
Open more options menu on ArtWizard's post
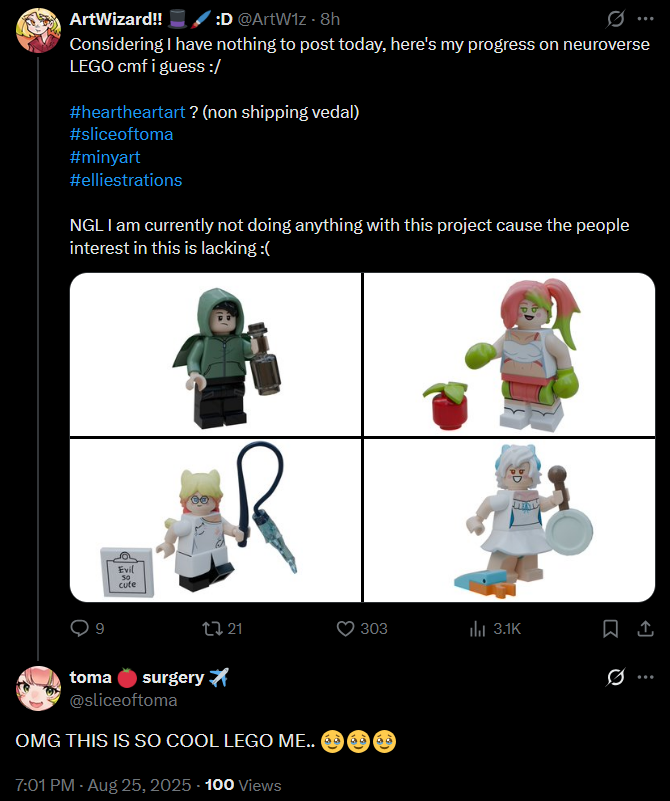[x=645, y=19]
